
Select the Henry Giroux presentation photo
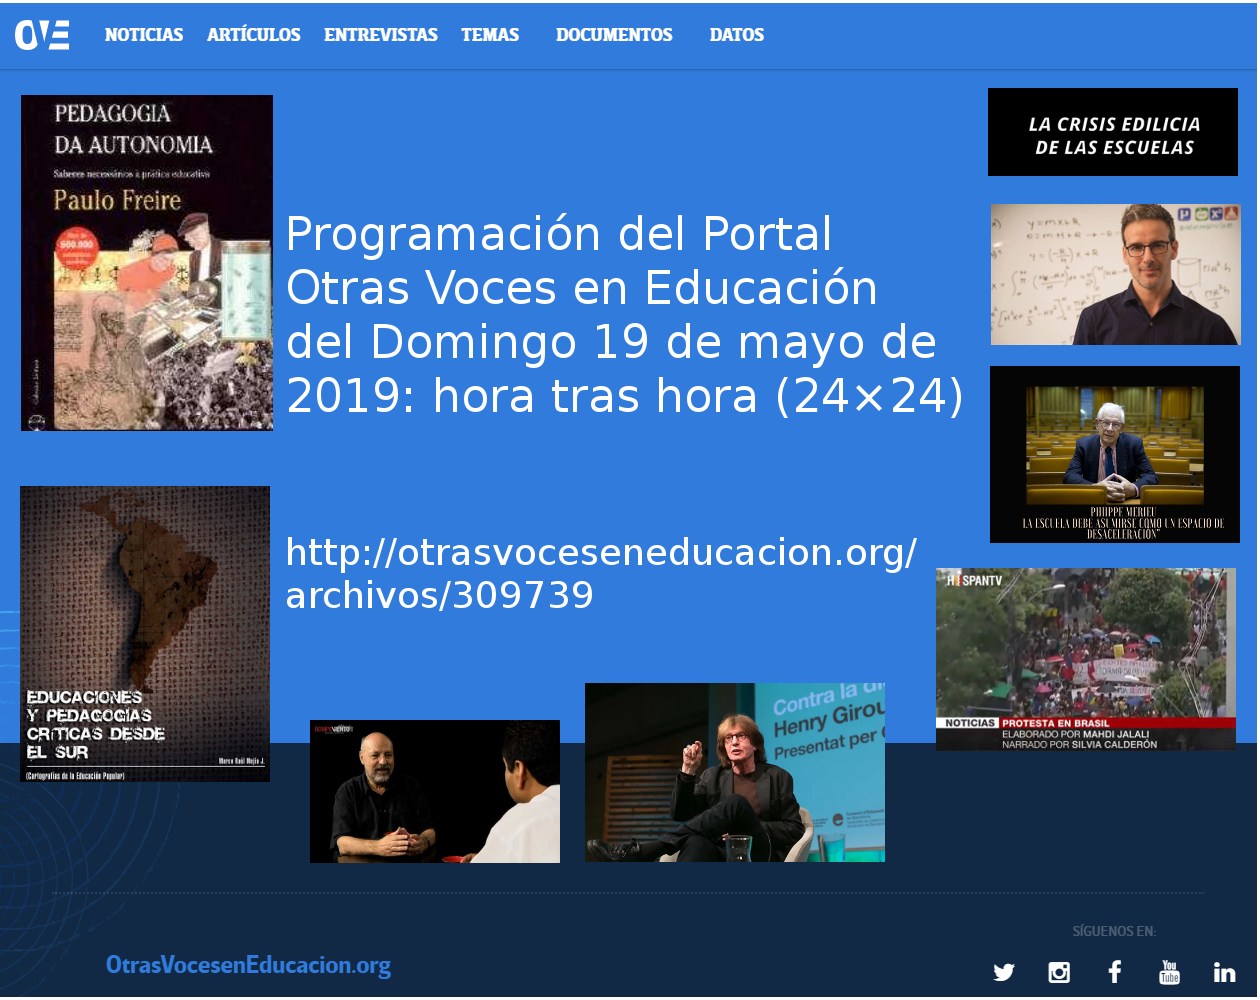[735, 772]
